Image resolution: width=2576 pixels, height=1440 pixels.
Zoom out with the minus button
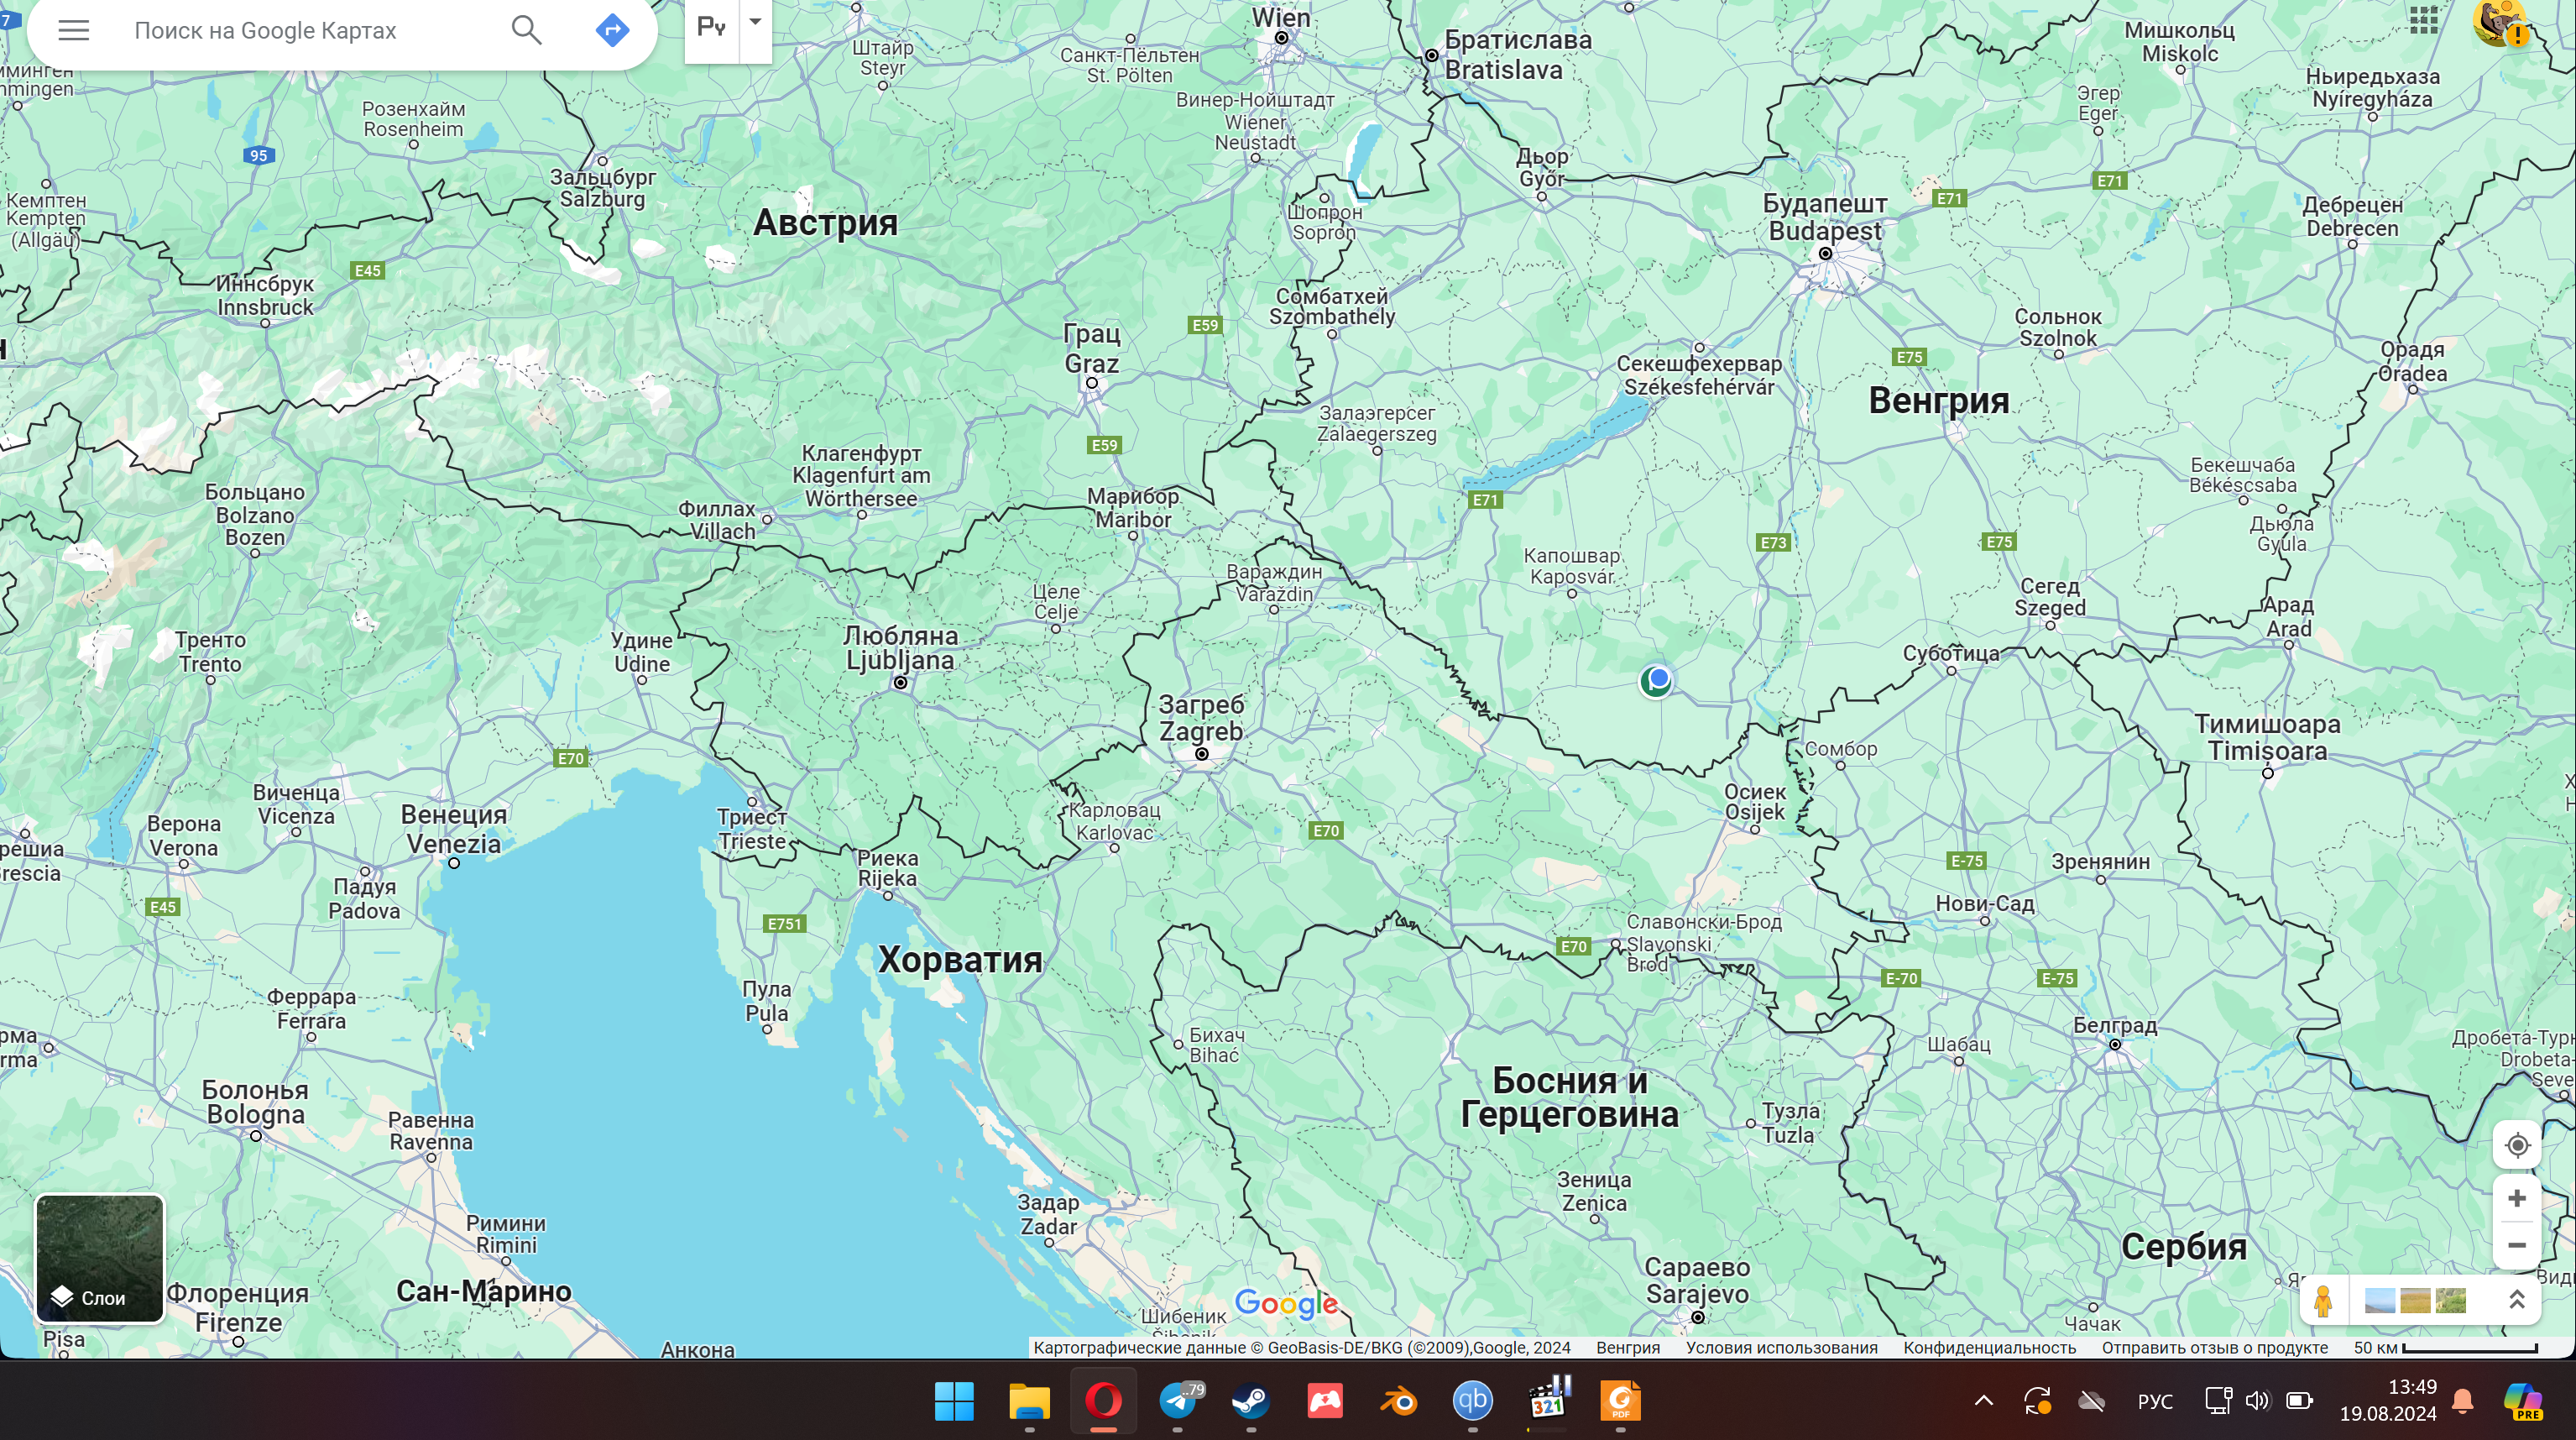2516,1245
